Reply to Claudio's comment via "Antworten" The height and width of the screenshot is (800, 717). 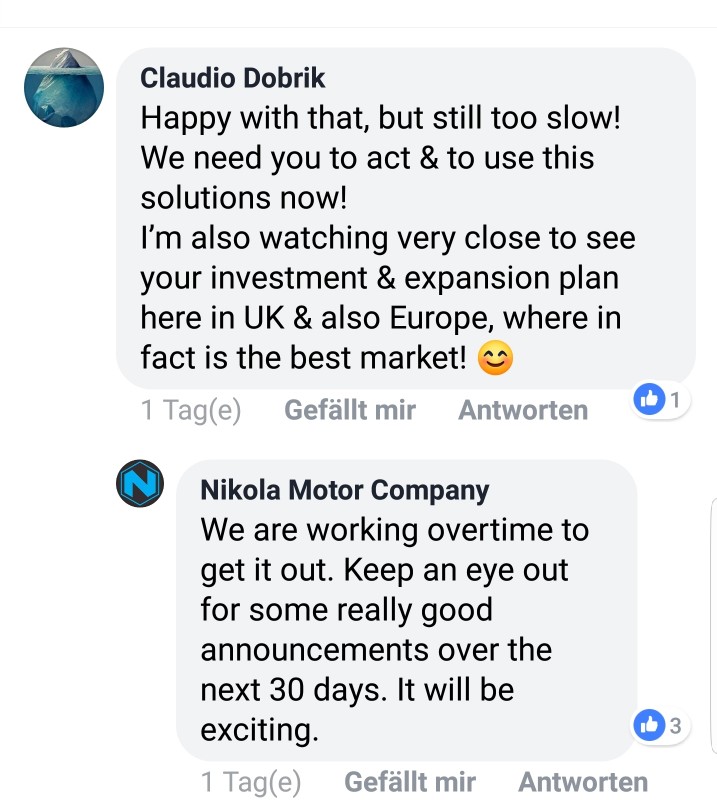pos(523,410)
